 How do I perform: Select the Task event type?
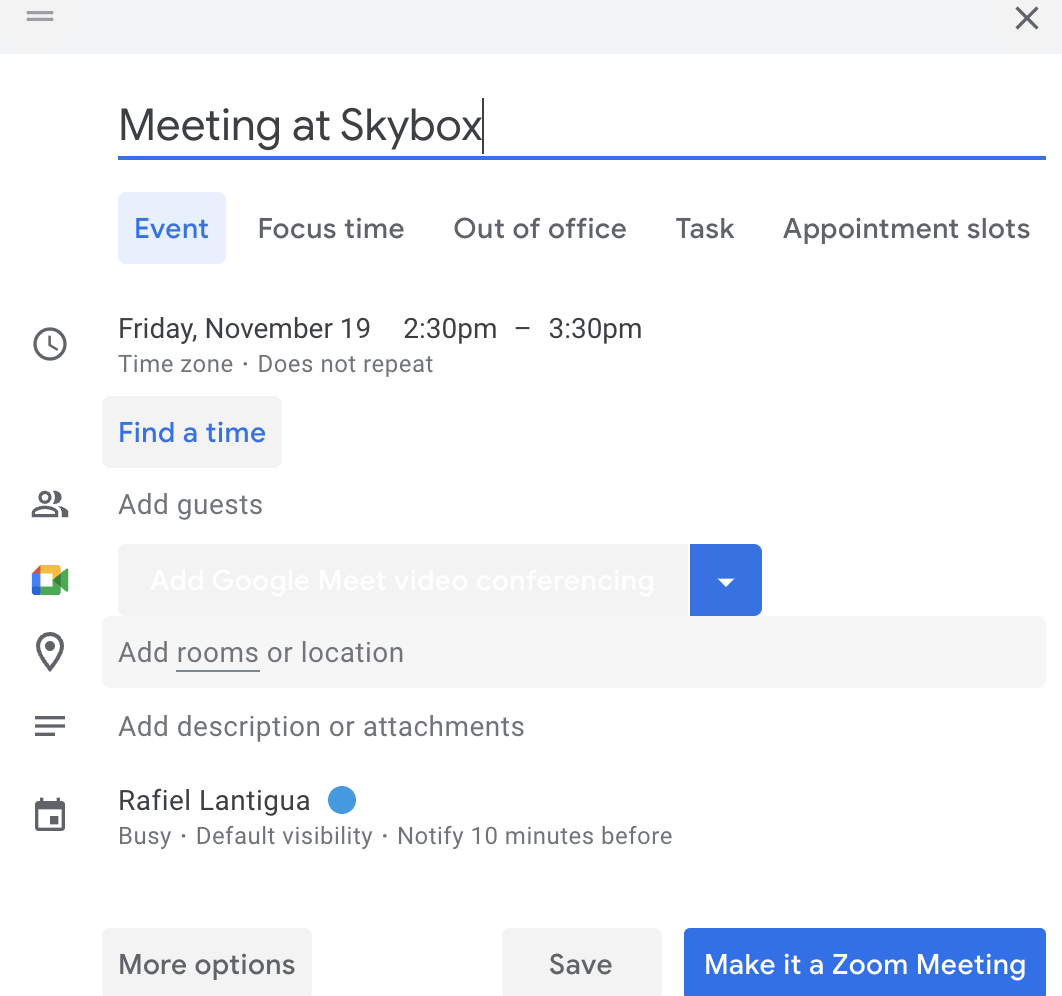click(704, 228)
